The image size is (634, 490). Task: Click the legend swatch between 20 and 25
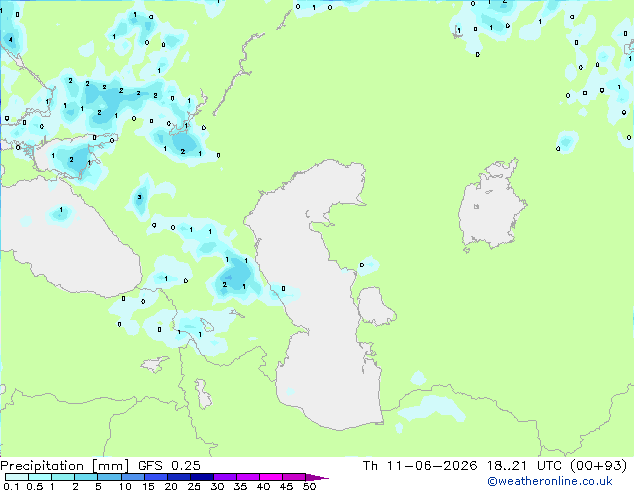pos(179,477)
